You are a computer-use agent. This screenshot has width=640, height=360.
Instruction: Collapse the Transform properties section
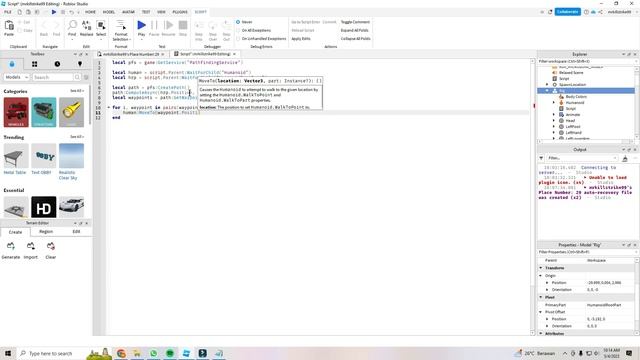point(541,268)
